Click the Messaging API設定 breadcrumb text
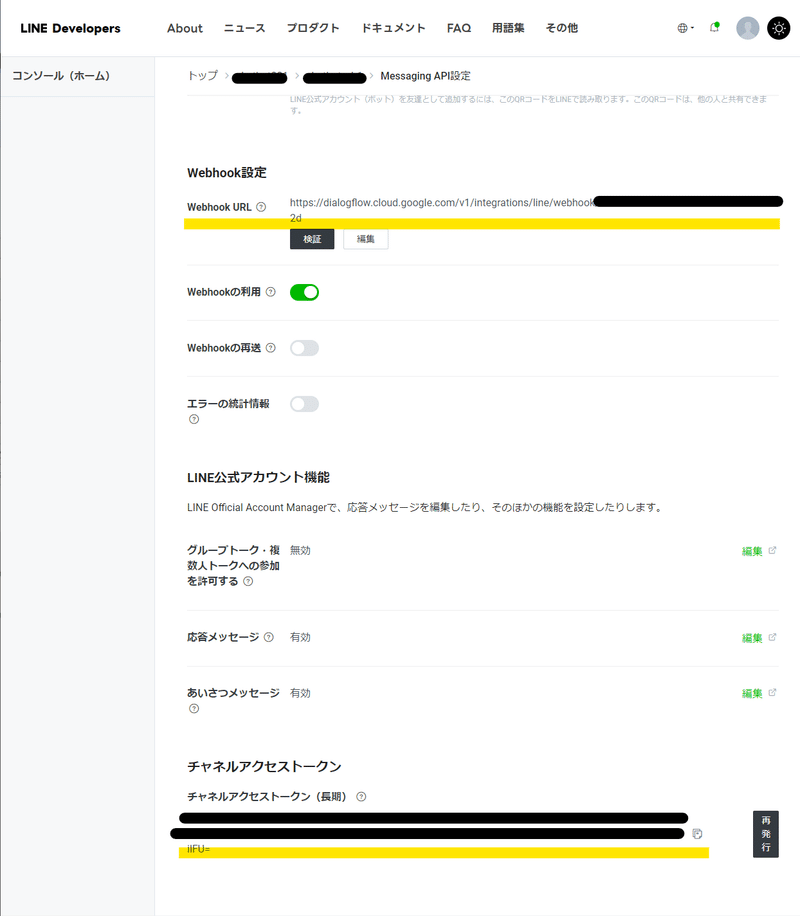This screenshot has height=916, width=800. coord(425,76)
